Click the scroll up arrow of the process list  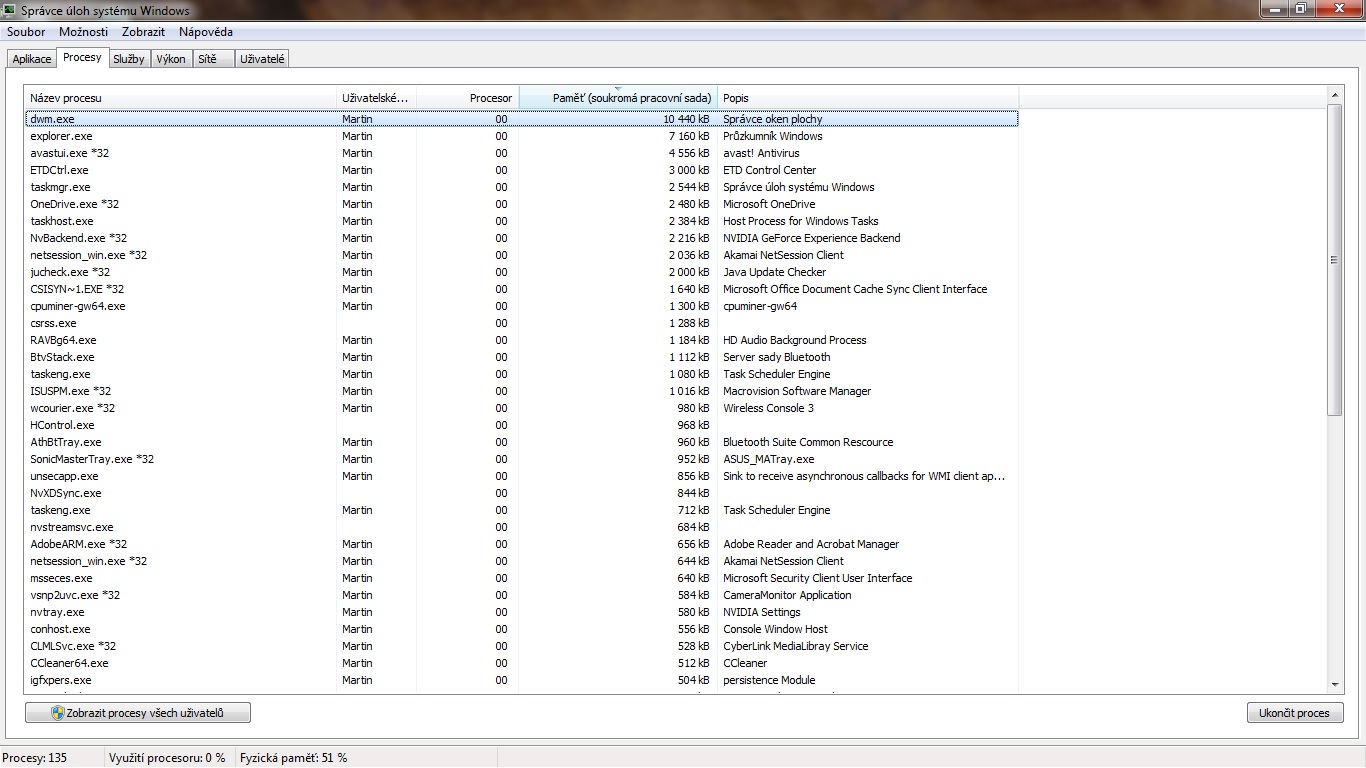[x=1335, y=95]
